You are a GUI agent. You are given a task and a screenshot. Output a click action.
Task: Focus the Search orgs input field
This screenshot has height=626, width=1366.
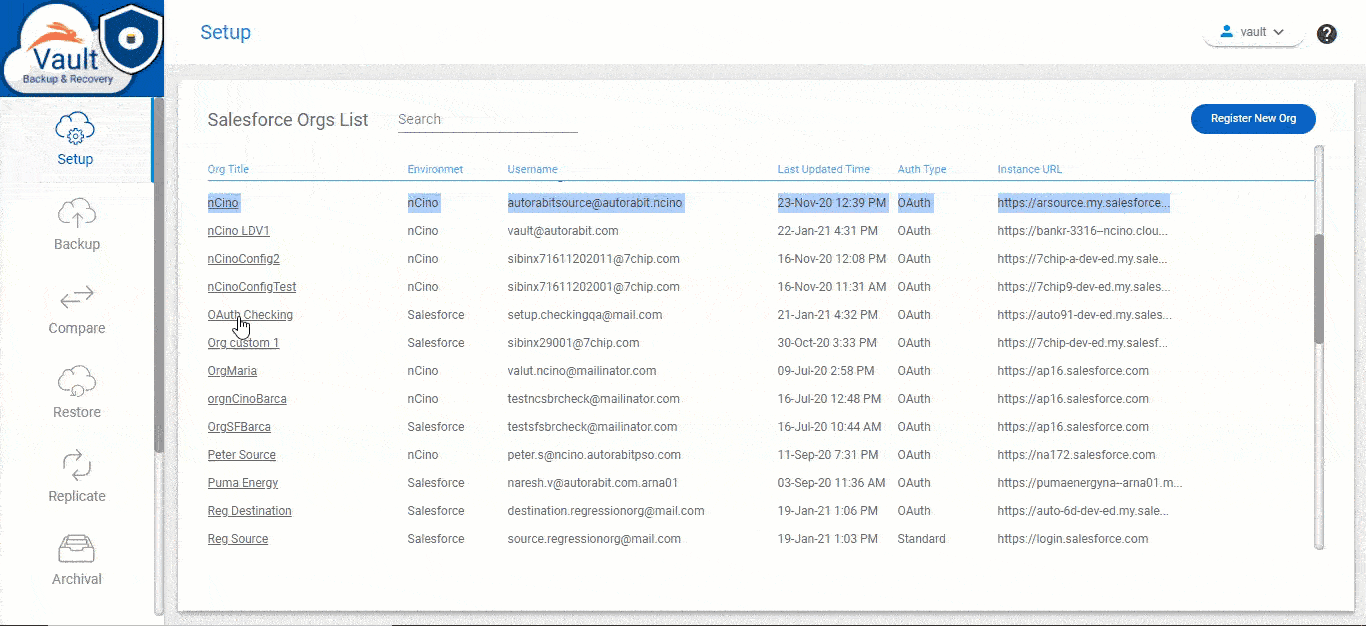pyautogui.click(x=488, y=119)
